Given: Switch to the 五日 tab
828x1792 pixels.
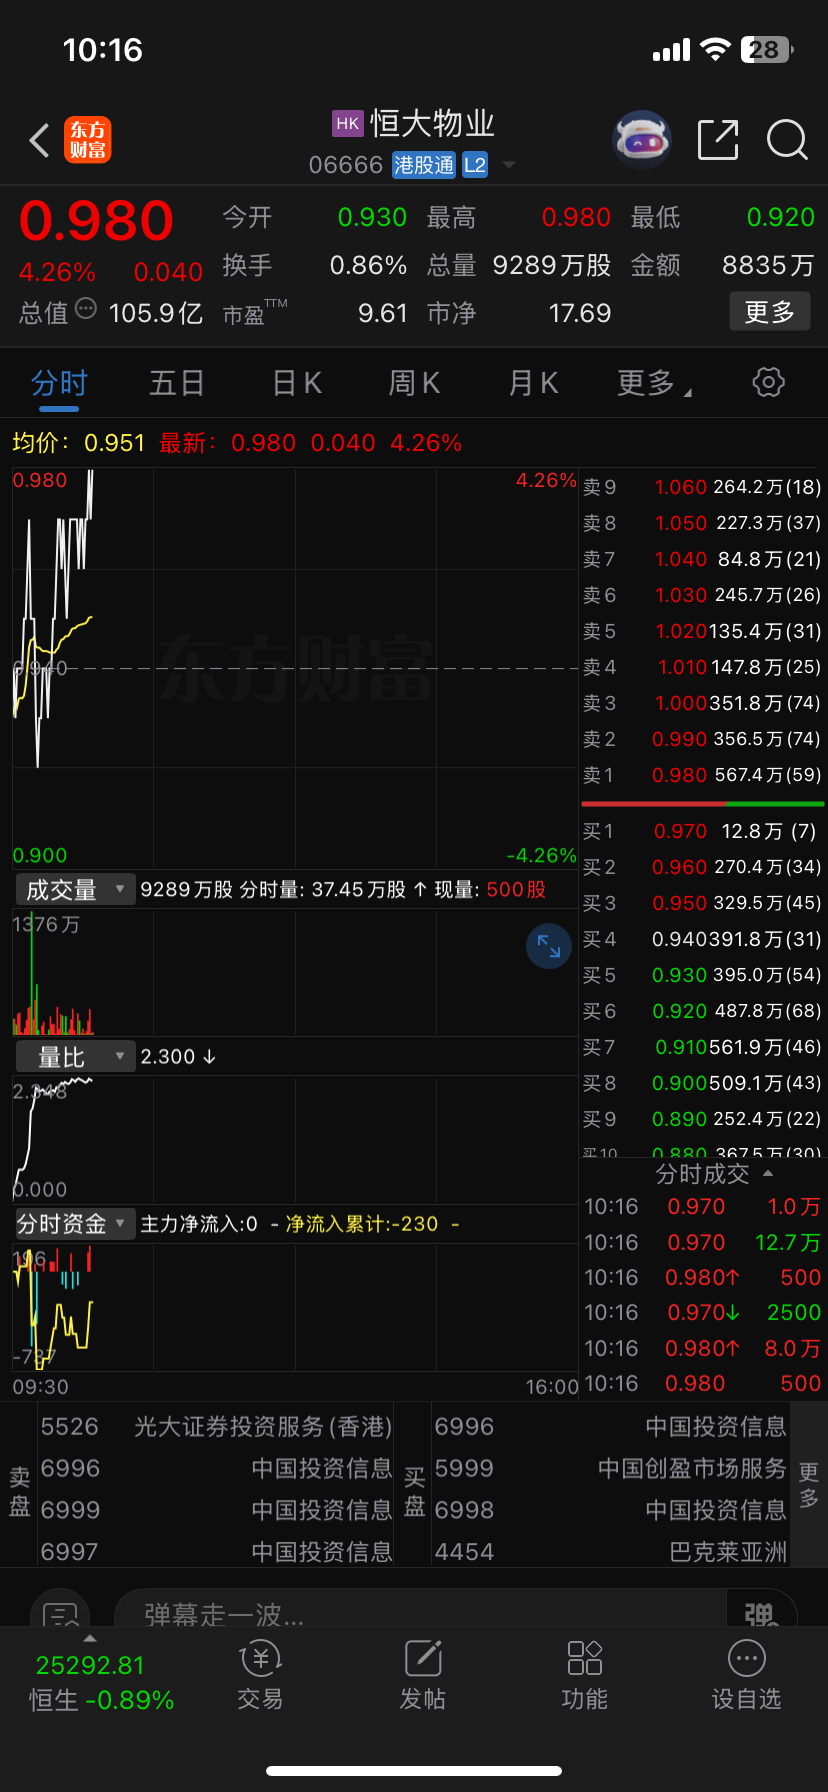Looking at the screenshot, I should [x=177, y=383].
